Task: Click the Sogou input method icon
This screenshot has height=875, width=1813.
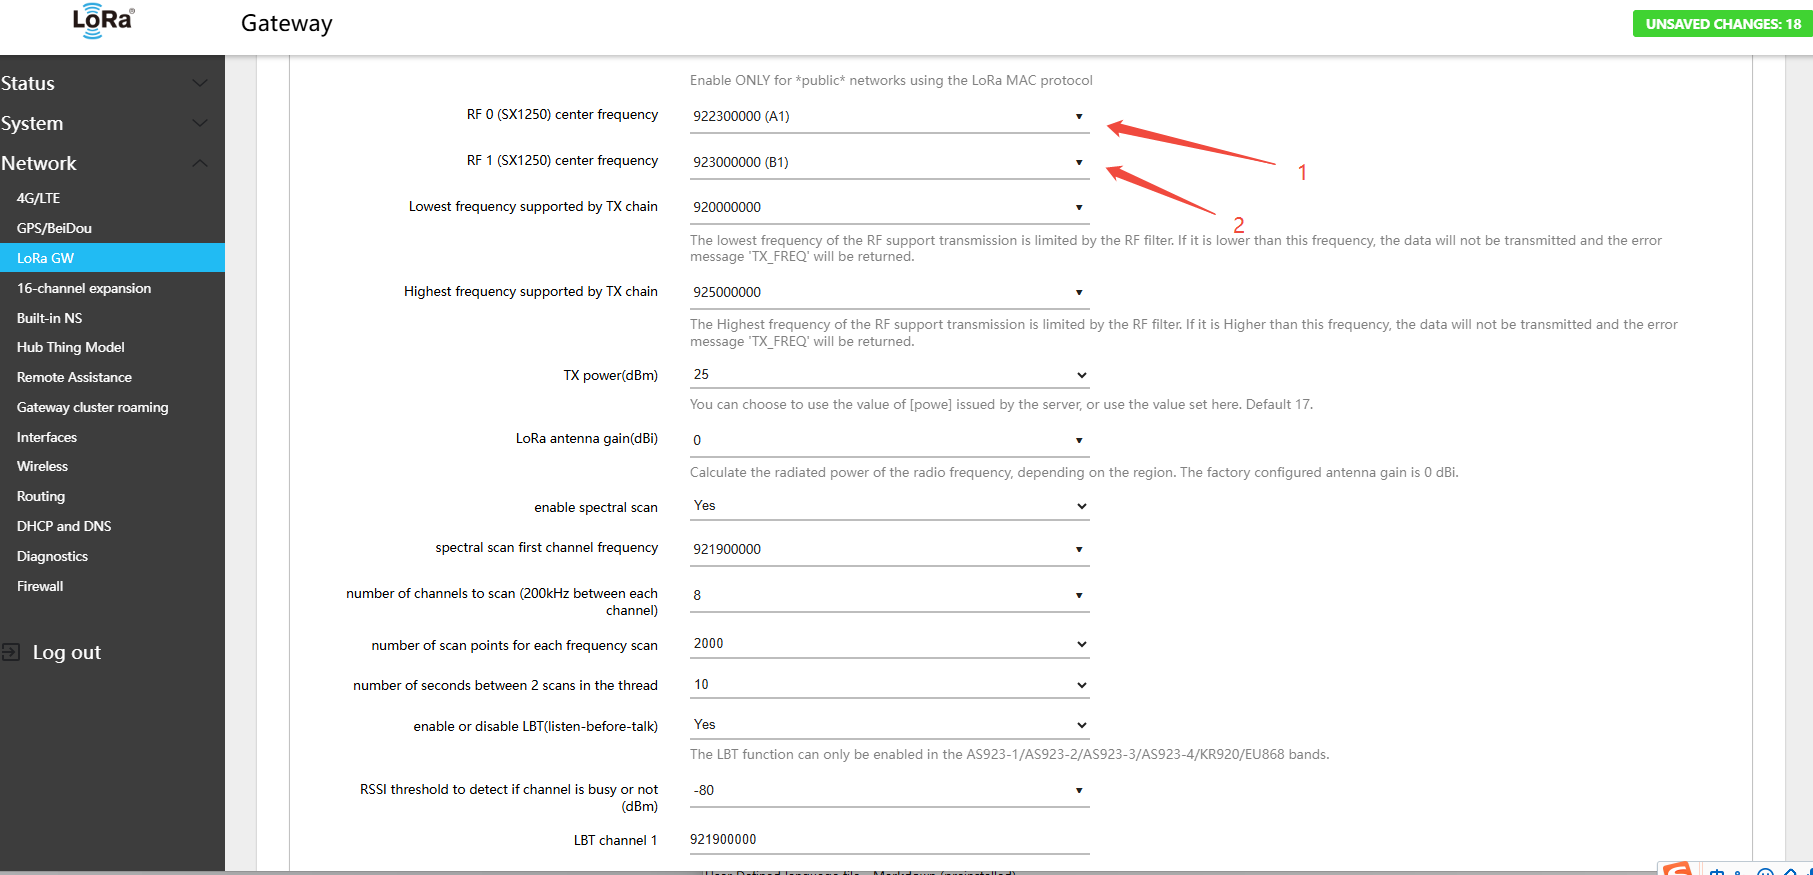Action: 1677,868
